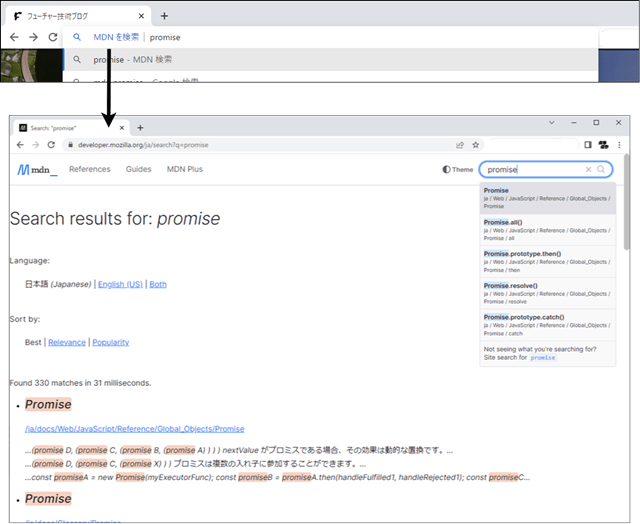Open first 'Promise' result heading
640x524 pixels.
click(48, 404)
